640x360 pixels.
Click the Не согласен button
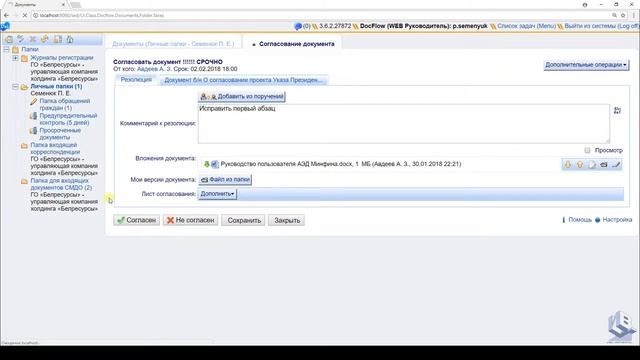[191, 220]
